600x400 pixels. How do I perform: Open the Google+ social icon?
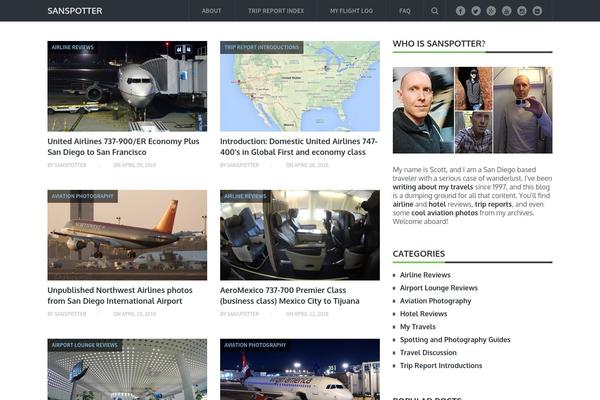point(491,11)
